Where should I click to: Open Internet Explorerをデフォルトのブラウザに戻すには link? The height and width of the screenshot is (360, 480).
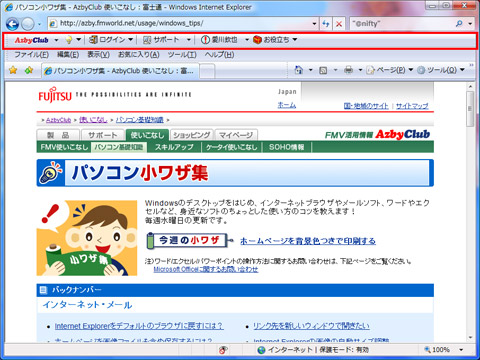(x=139, y=326)
